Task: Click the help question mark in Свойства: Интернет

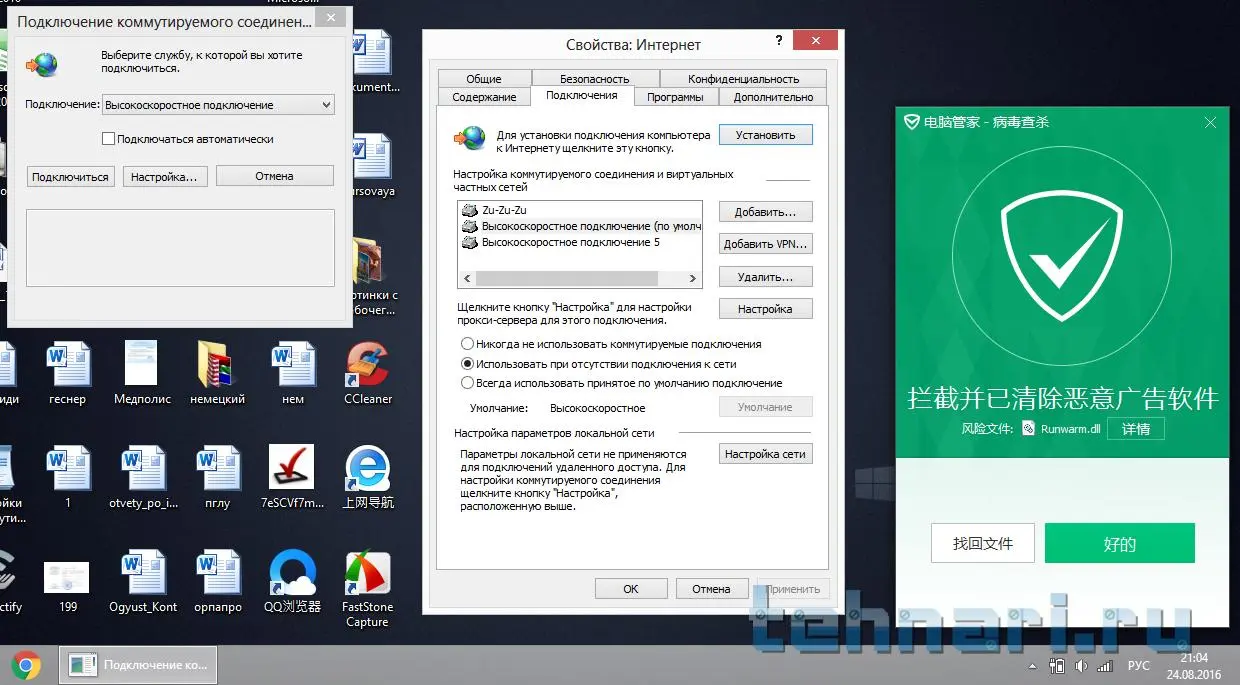Action: (x=779, y=40)
